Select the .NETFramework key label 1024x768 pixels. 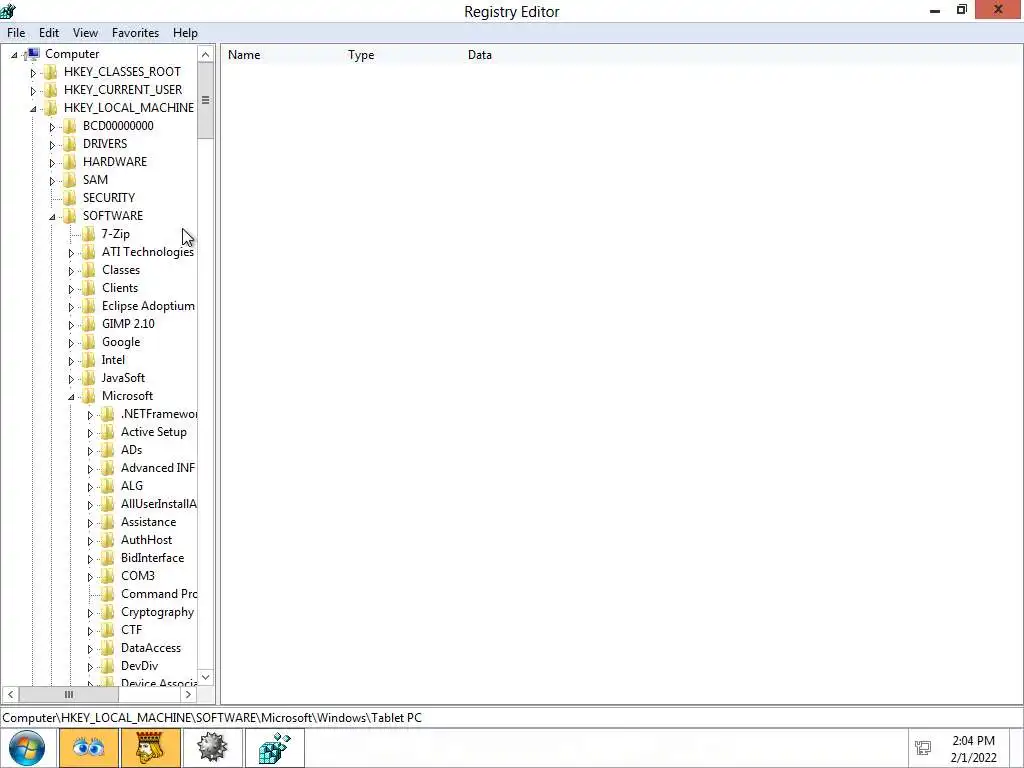pos(159,414)
